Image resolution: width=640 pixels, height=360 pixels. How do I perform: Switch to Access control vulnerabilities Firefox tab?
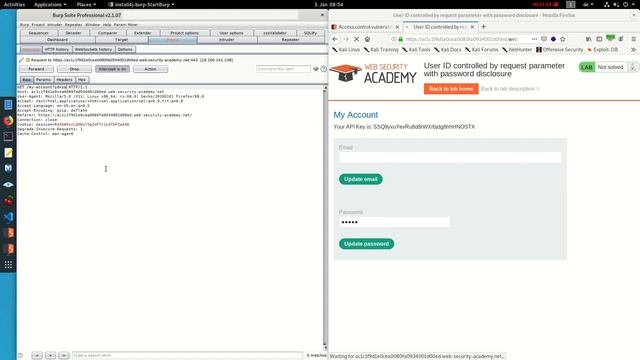[365, 27]
